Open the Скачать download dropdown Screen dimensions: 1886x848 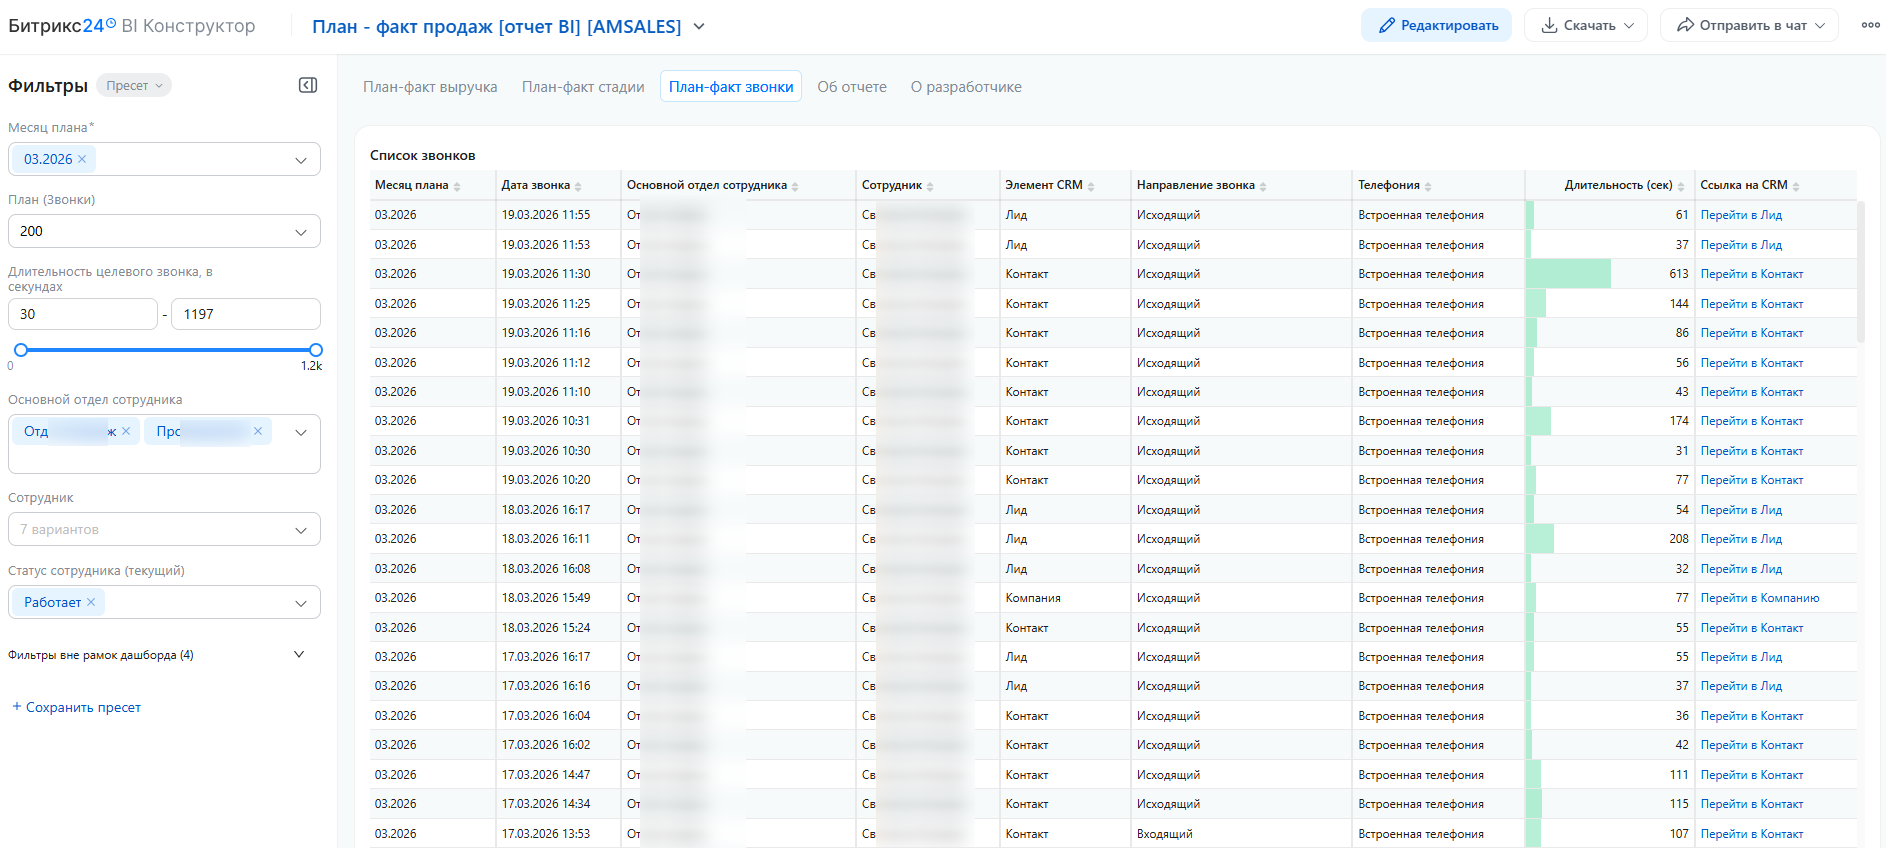[x=1587, y=26]
